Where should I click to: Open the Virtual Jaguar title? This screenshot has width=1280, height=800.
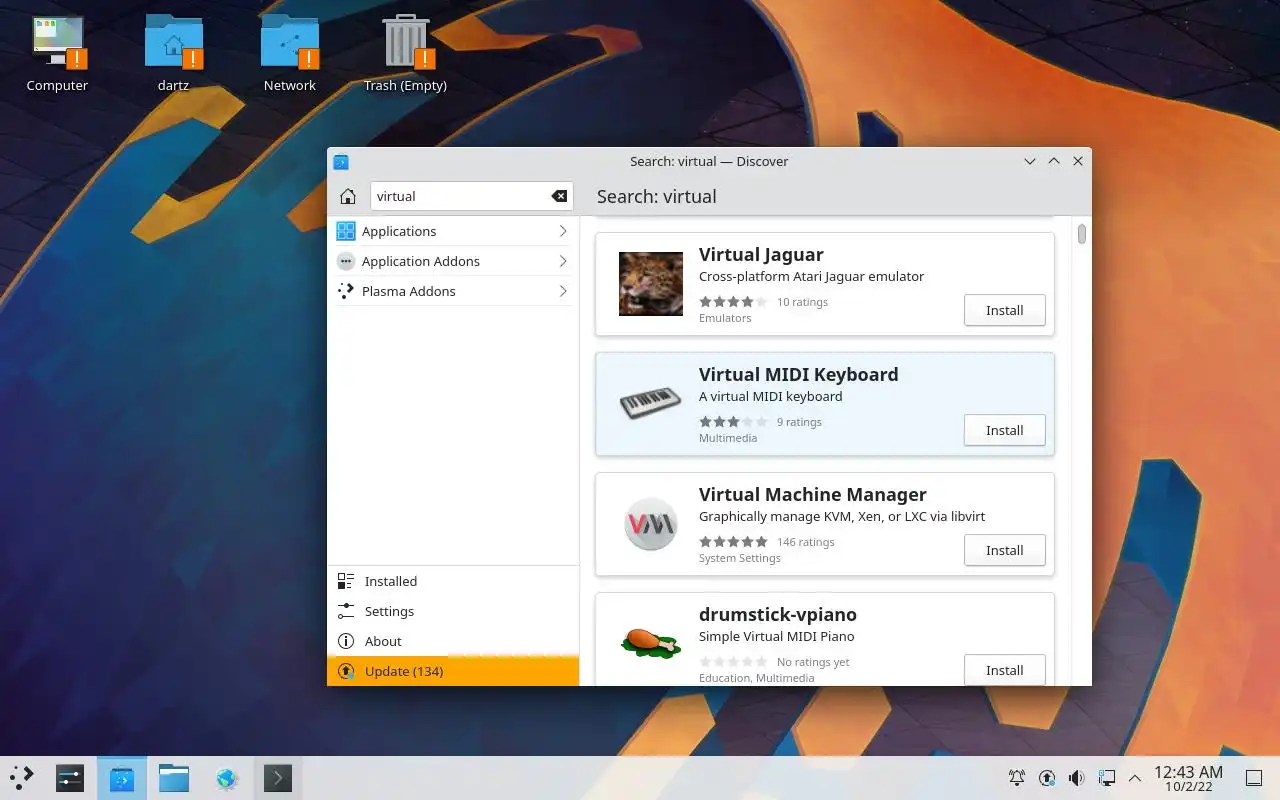click(x=761, y=254)
